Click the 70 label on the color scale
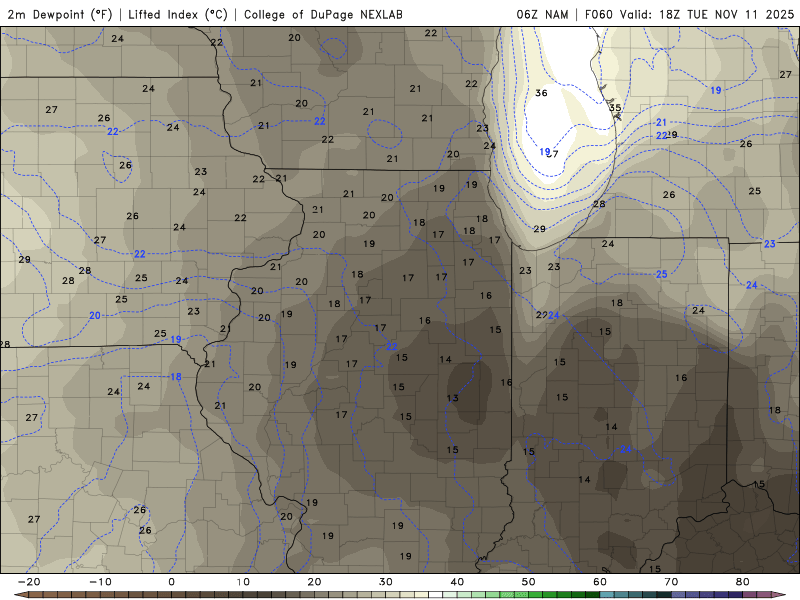Screen dimensions: 800x600 click(671, 582)
